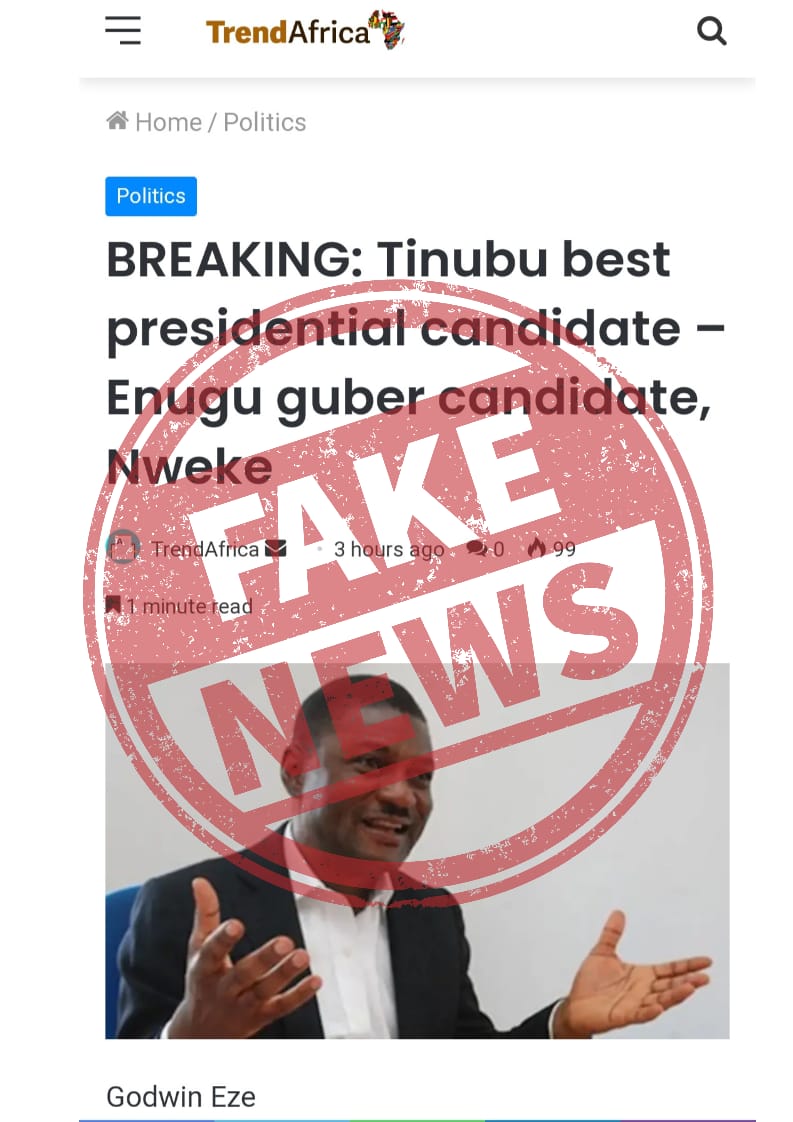Open the TrendAfrica logo text homepage link

(288, 32)
